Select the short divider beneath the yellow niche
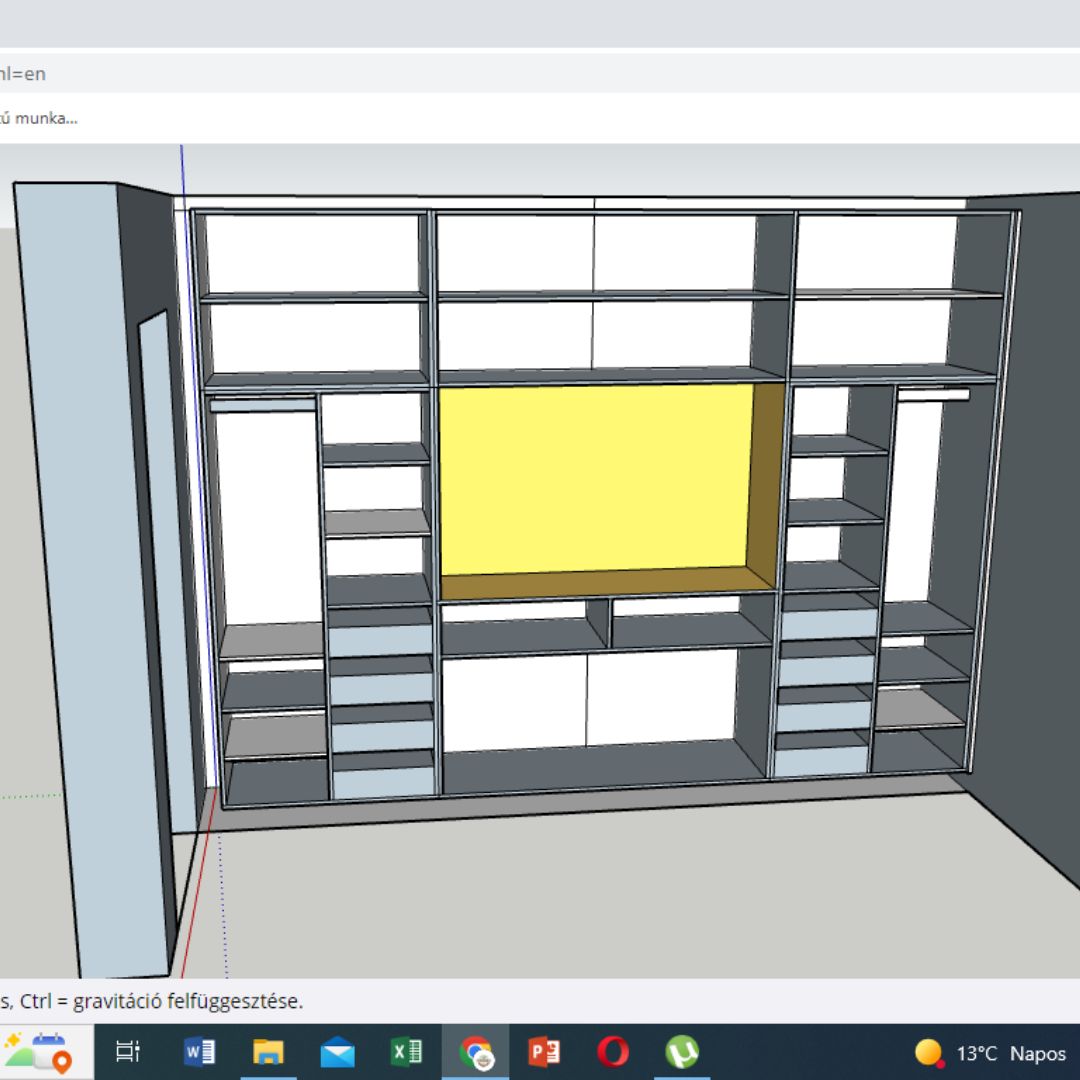This screenshot has width=1080, height=1080. pos(599,623)
